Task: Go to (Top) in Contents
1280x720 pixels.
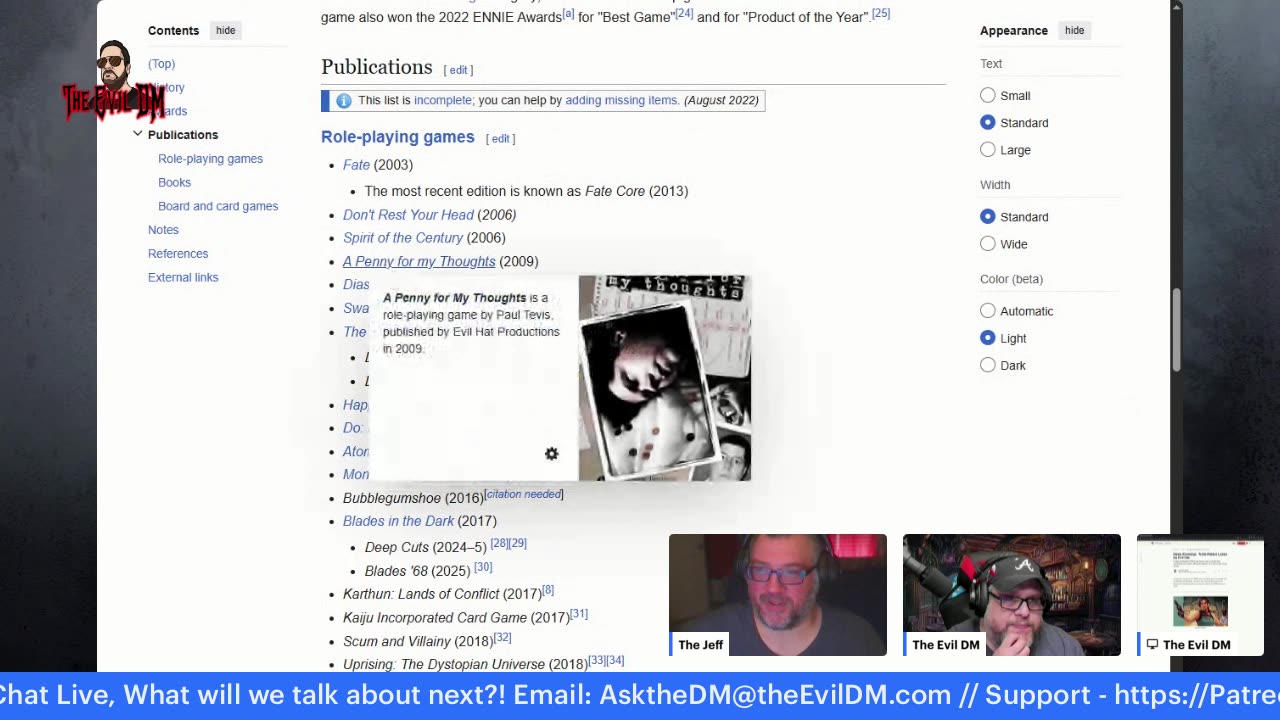Action: [161, 64]
